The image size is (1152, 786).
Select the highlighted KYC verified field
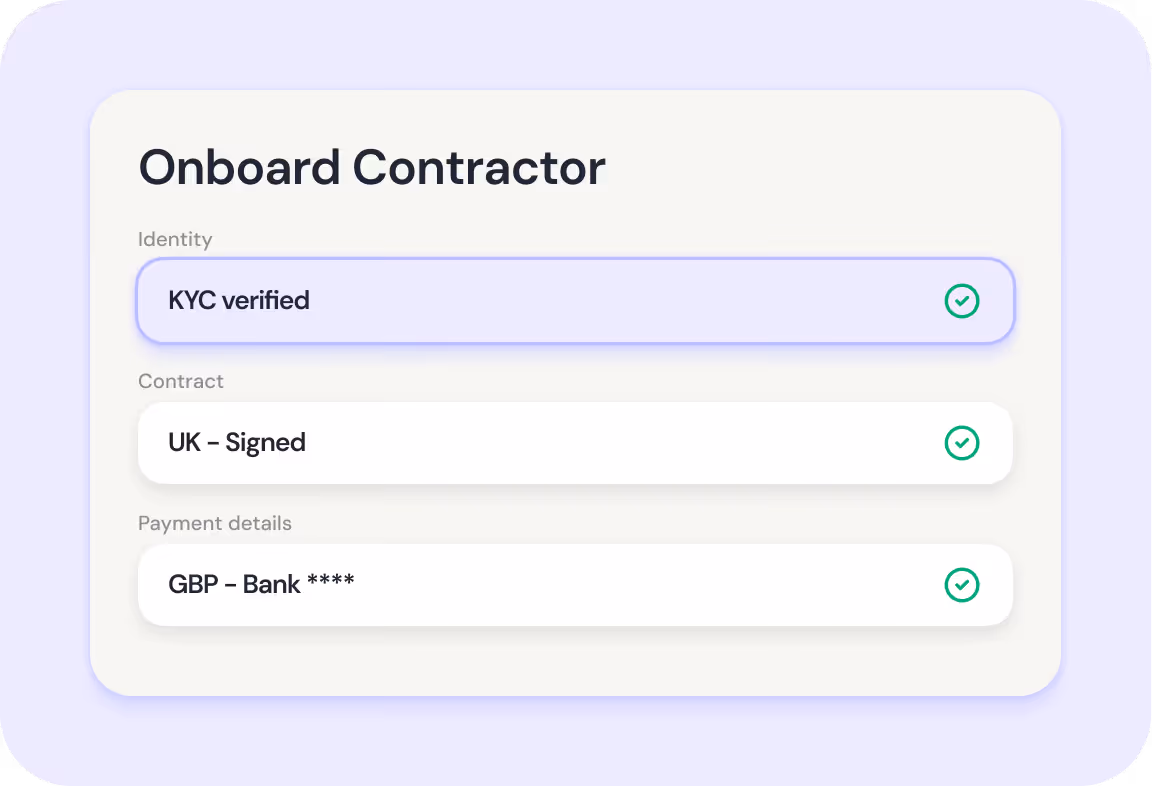[x=575, y=301]
